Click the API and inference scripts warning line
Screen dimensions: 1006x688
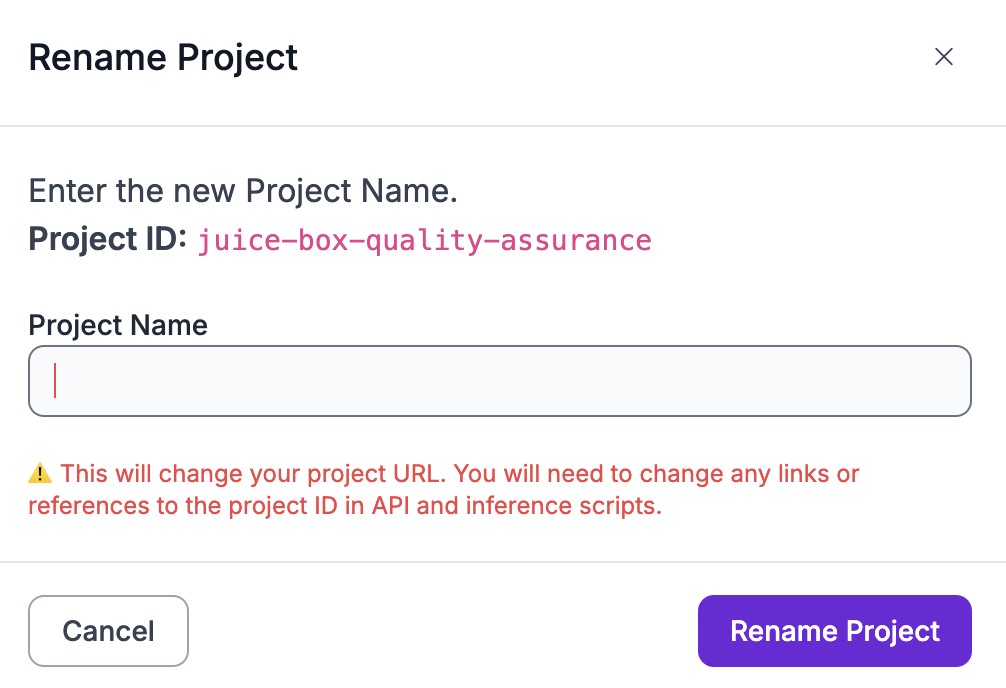point(345,506)
